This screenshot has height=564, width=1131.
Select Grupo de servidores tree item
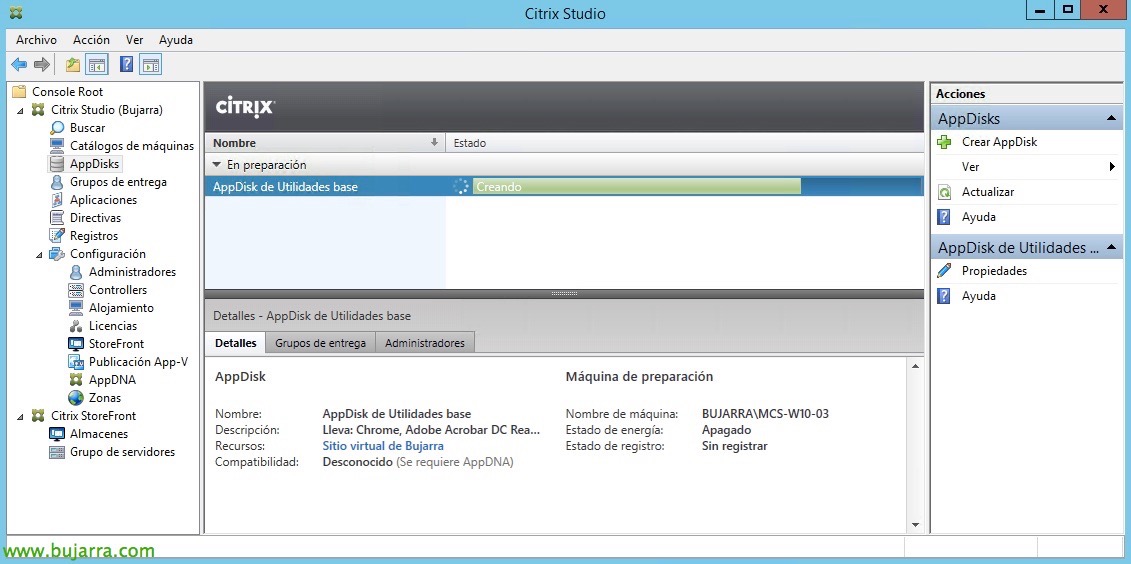click(x=122, y=452)
